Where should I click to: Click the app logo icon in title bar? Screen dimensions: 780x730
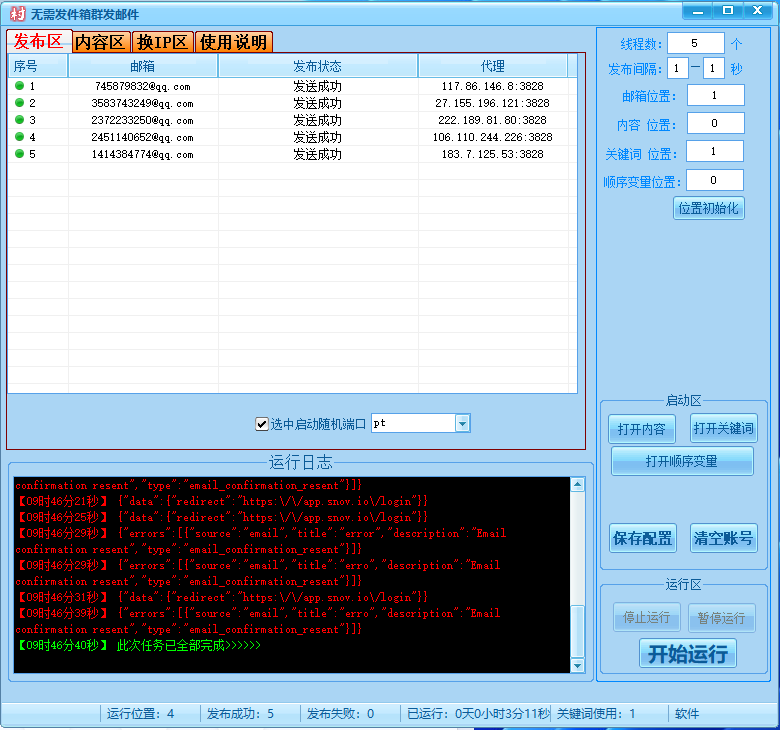pyautogui.click(x=16, y=14)
